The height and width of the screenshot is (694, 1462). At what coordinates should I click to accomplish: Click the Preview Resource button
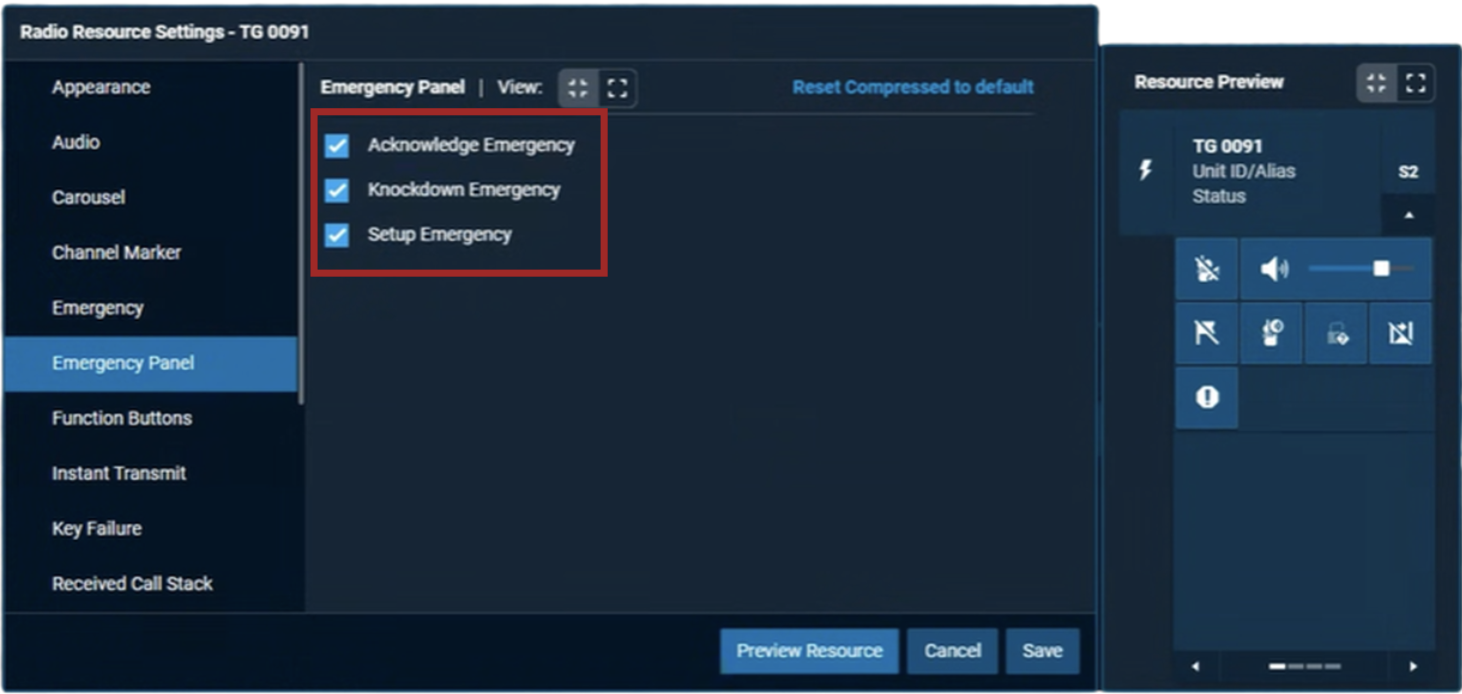coord(809,651)
